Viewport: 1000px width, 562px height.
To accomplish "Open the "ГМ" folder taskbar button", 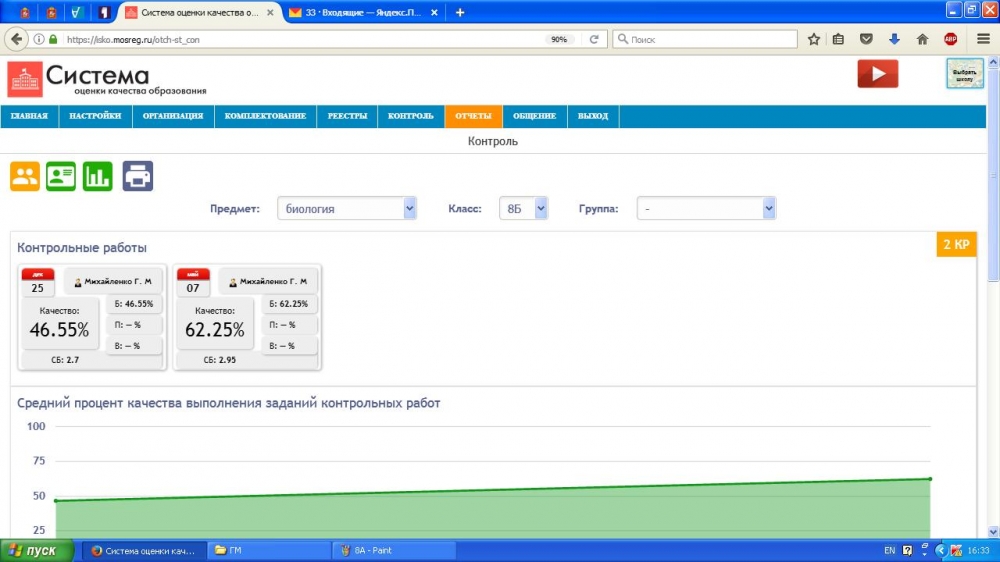I will coord(270,551).
